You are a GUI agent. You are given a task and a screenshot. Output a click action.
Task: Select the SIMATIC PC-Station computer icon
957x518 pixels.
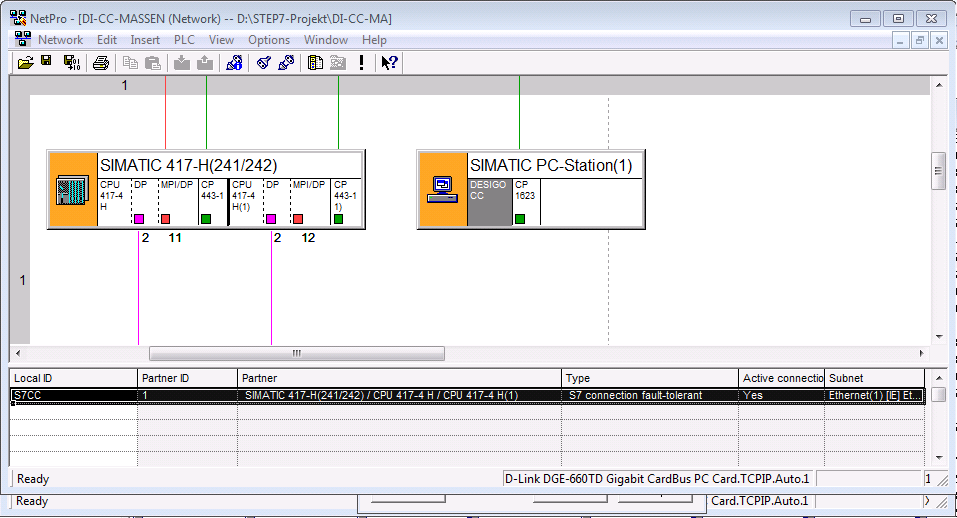442,189
